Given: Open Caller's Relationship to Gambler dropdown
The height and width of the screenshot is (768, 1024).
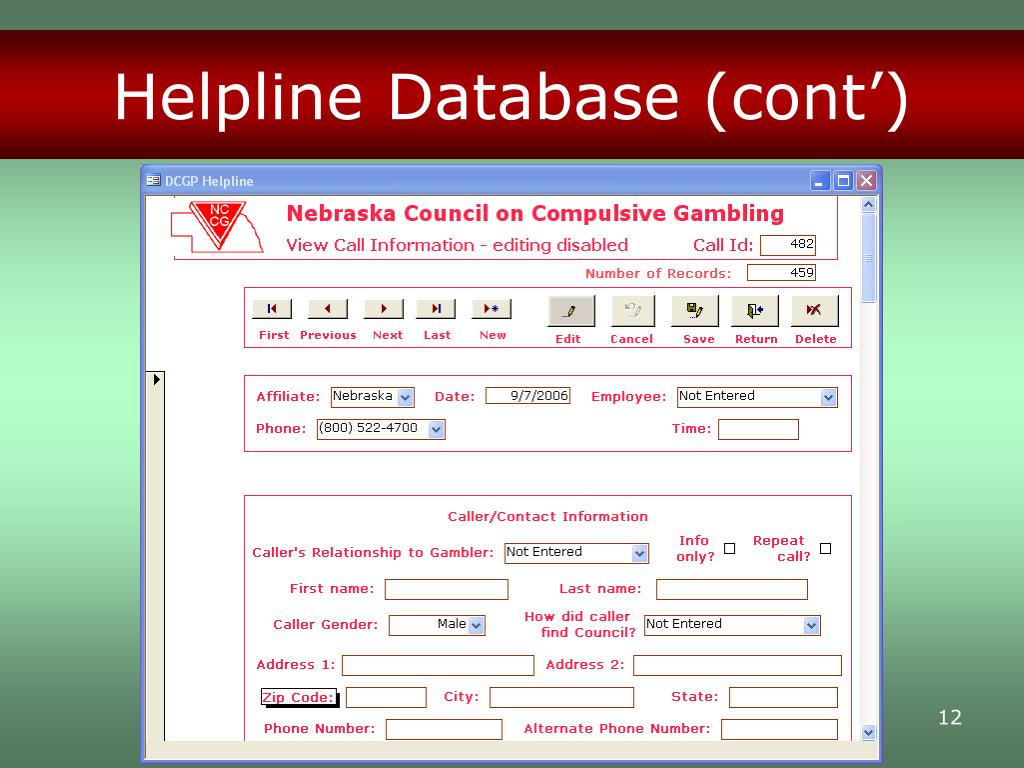Looking at the screenshot, I should 639,553.
